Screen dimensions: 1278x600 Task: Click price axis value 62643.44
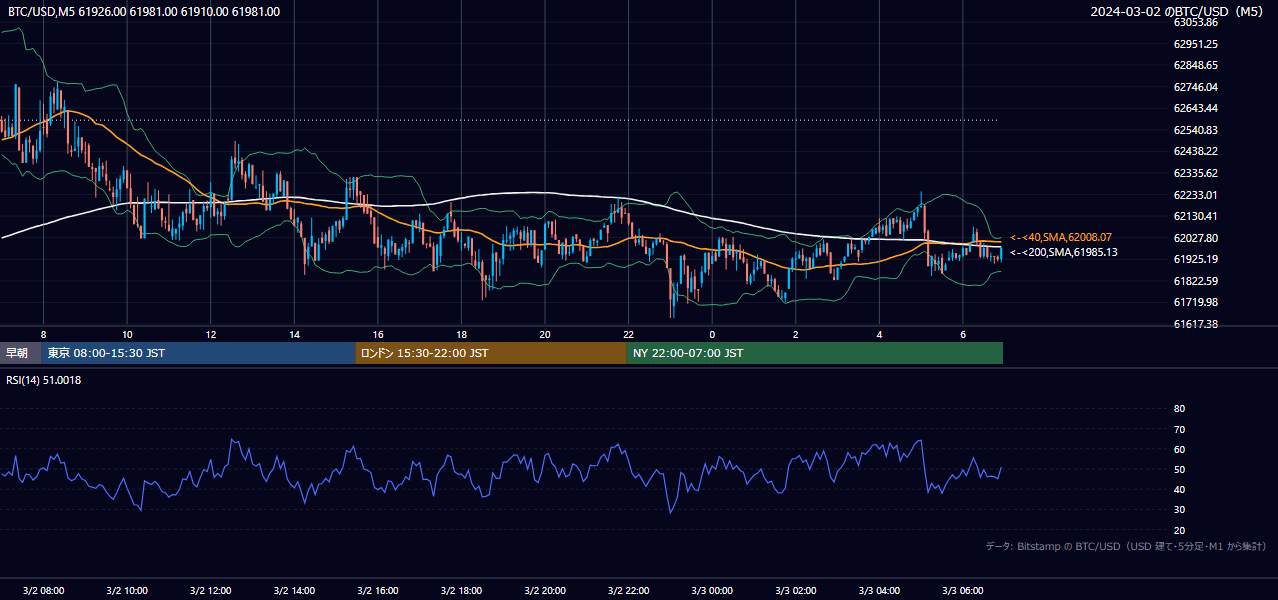point(1195,108)
